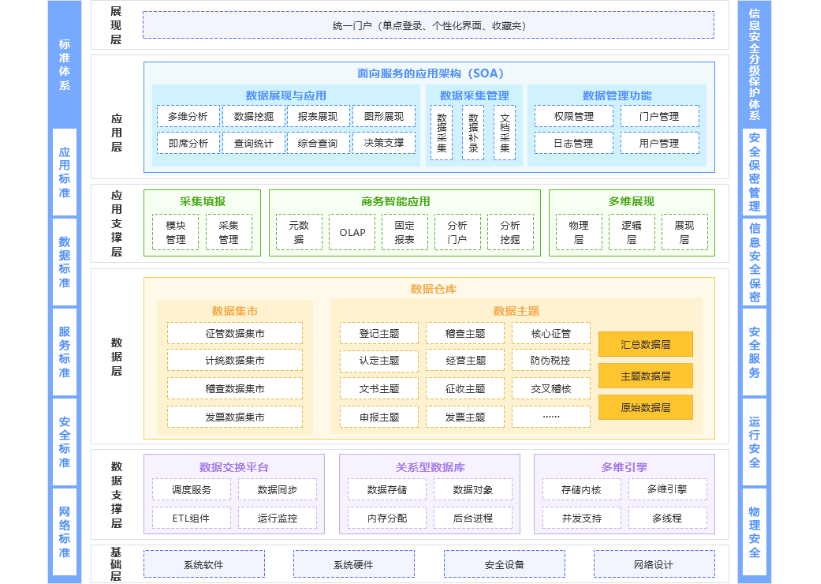Click the 统一门户 portal box

tap(428, 25)
